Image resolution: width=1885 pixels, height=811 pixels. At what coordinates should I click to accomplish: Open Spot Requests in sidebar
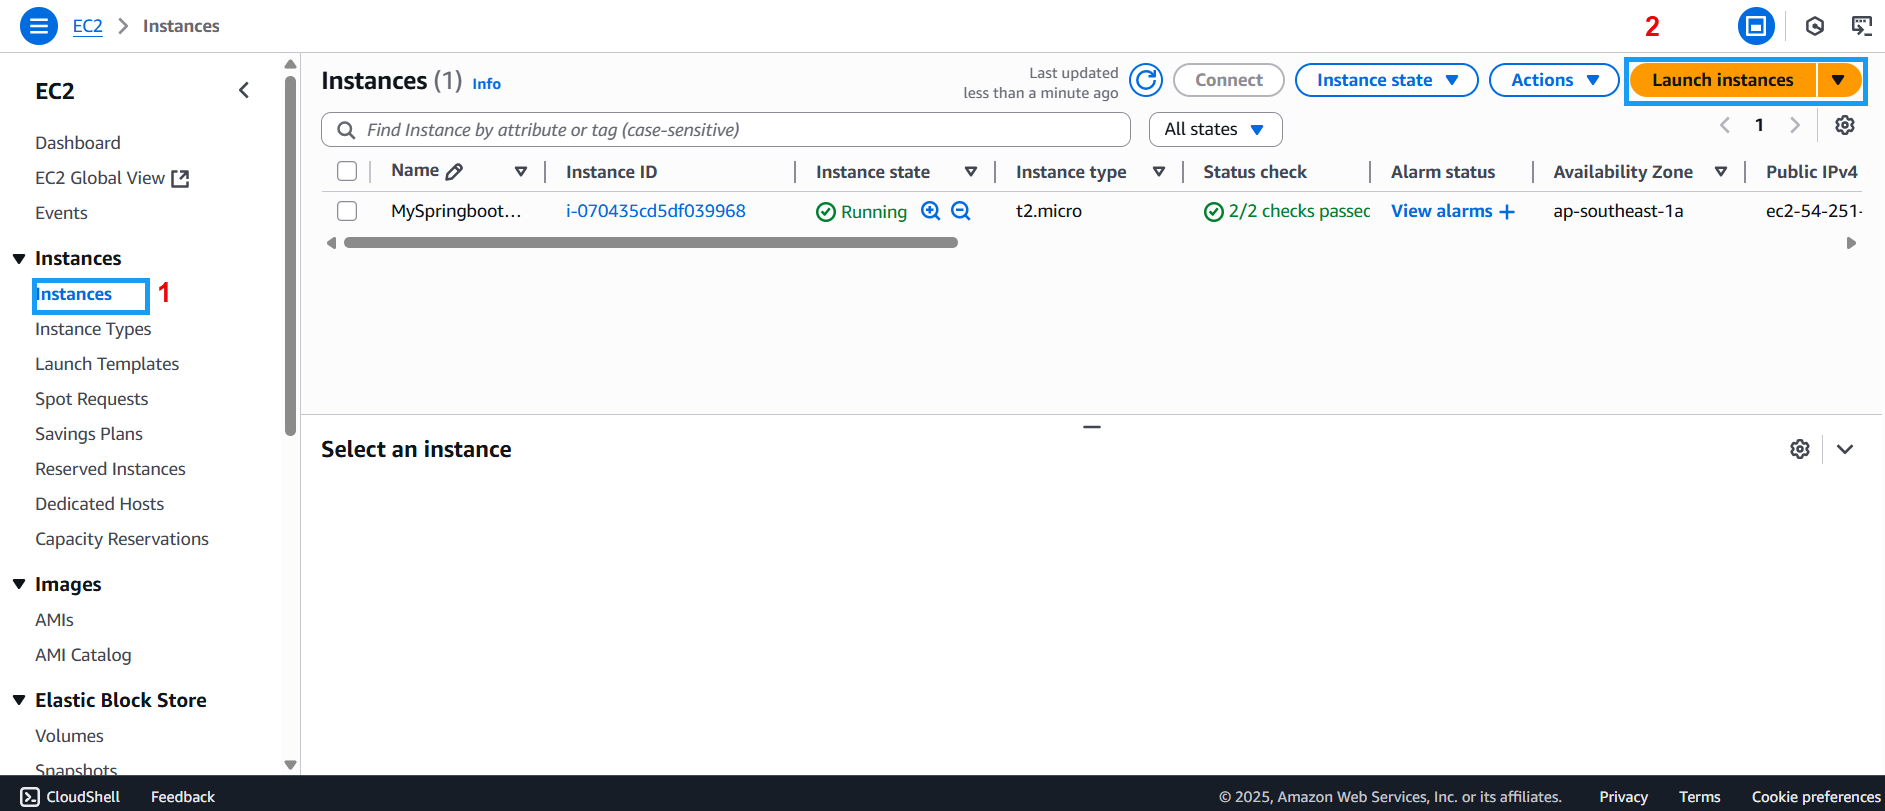pos(91,399)
